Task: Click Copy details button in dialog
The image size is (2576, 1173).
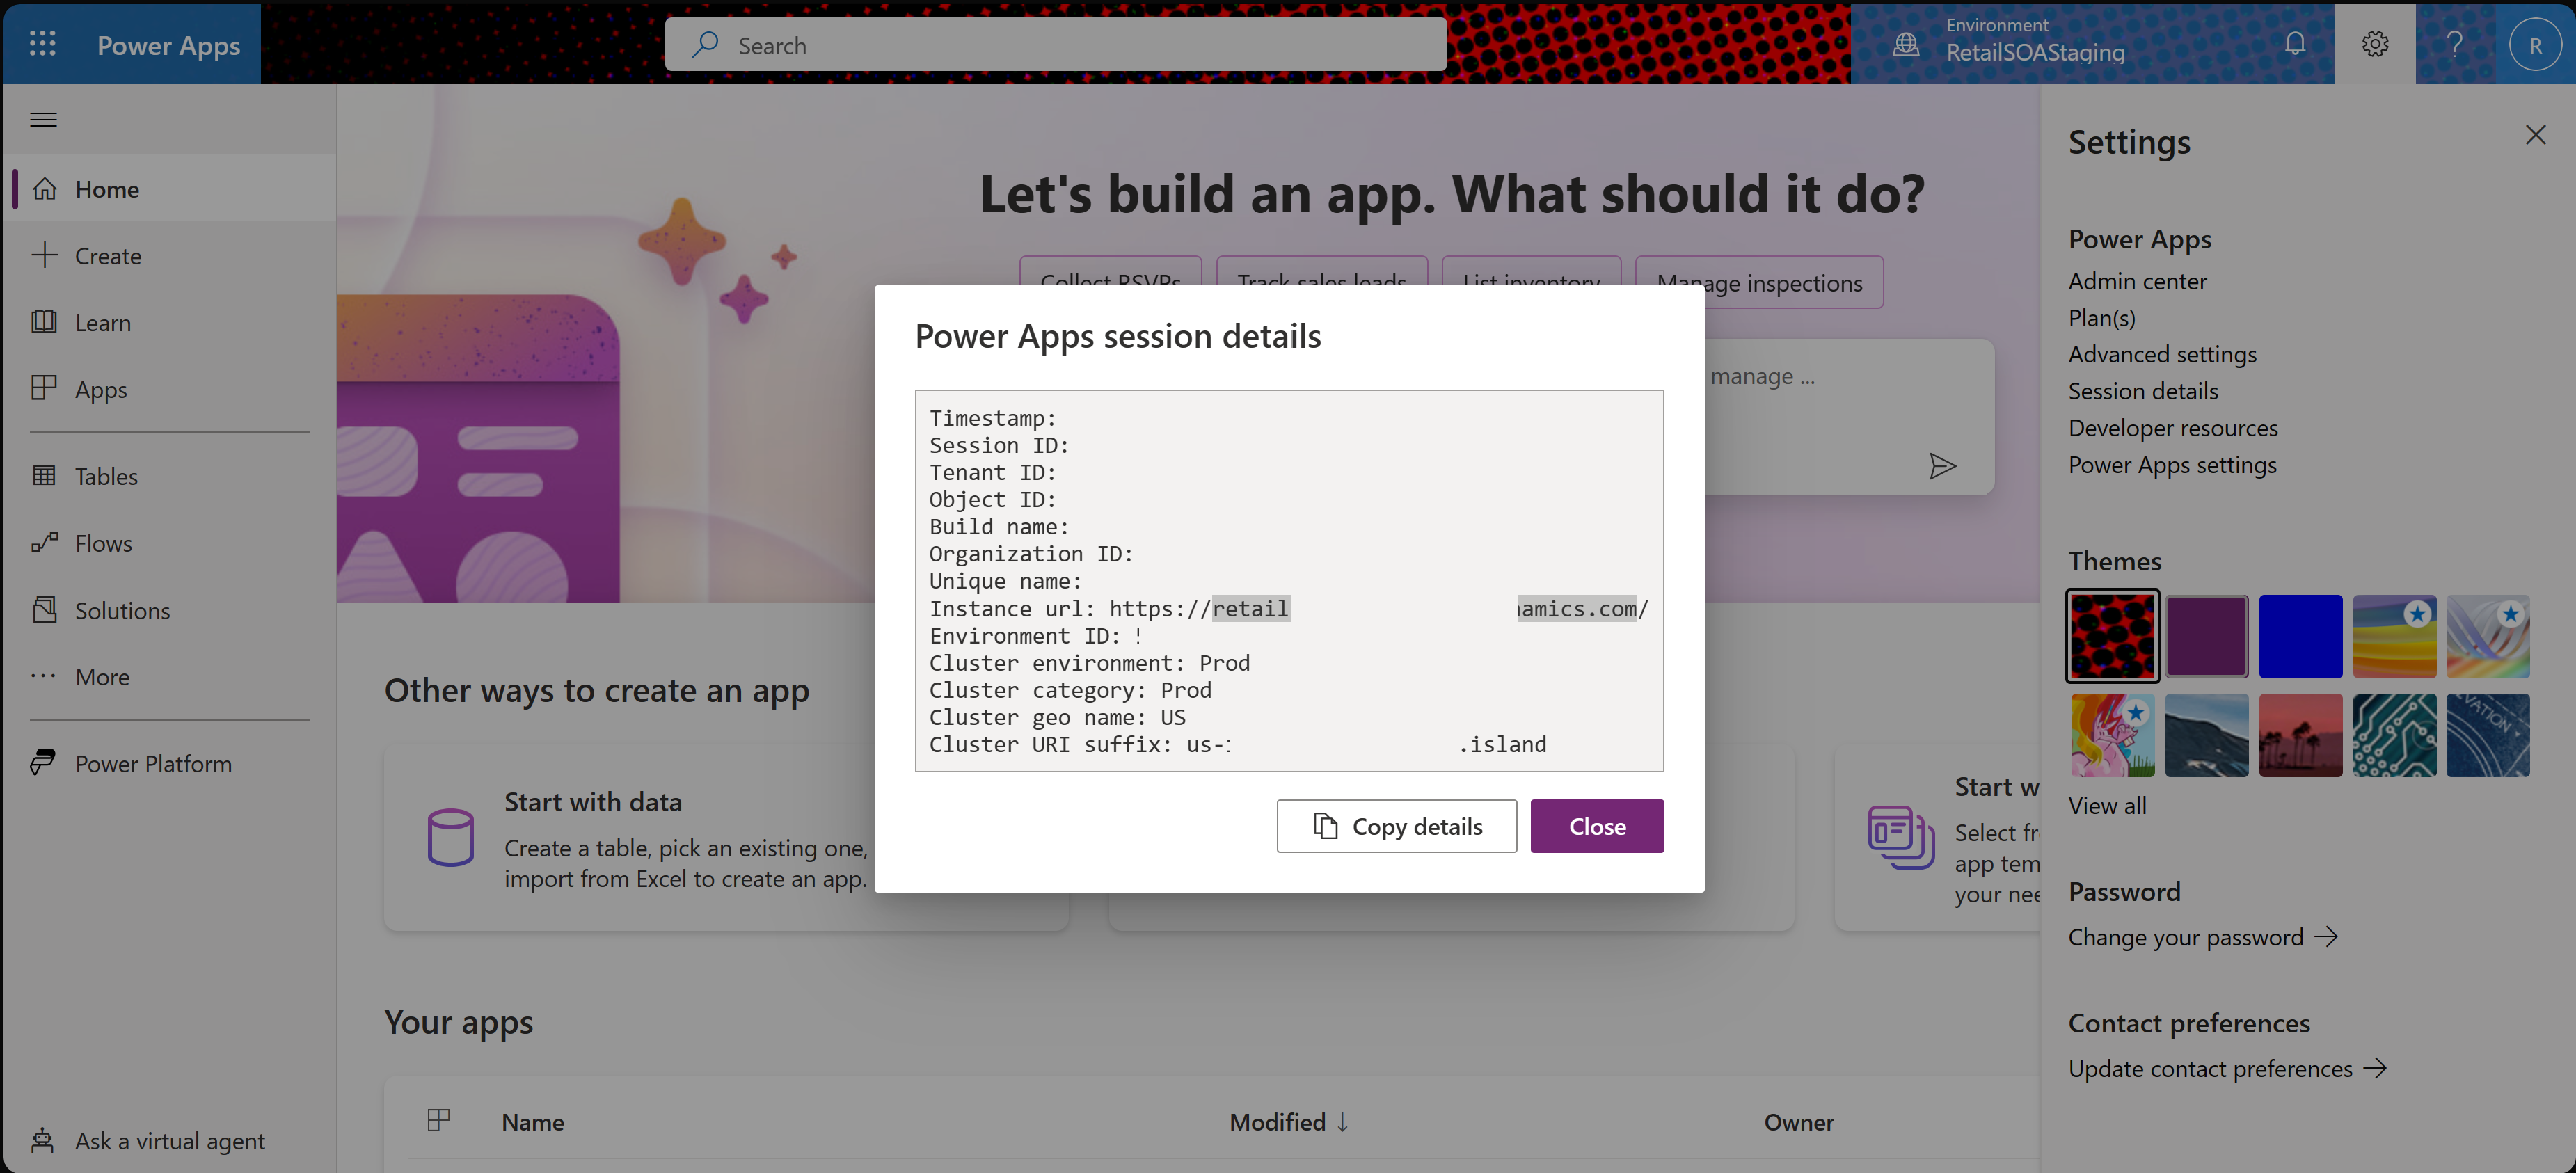Action: (1397, 824)
